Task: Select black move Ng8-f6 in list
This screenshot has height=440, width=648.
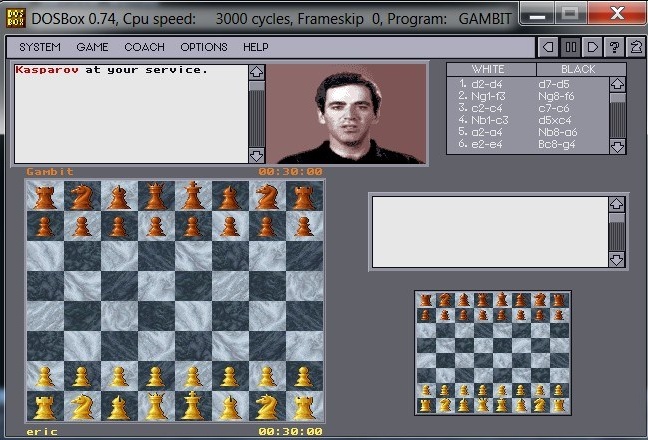Action: tap(556, 96)
